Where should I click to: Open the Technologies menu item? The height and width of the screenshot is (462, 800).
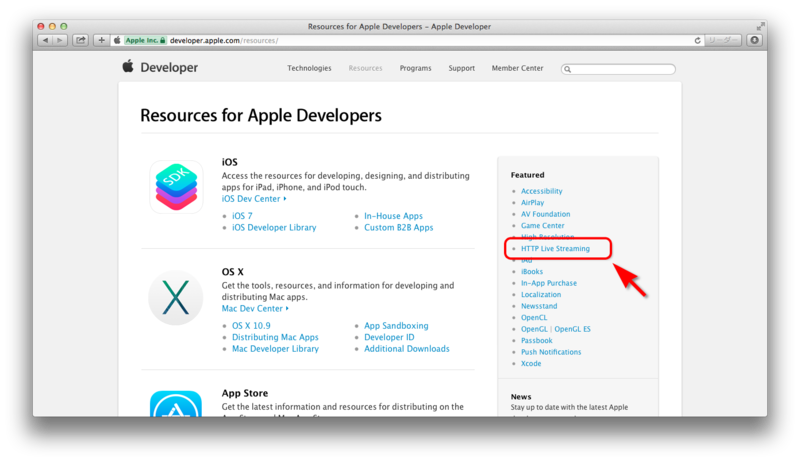tap(309, 68)
